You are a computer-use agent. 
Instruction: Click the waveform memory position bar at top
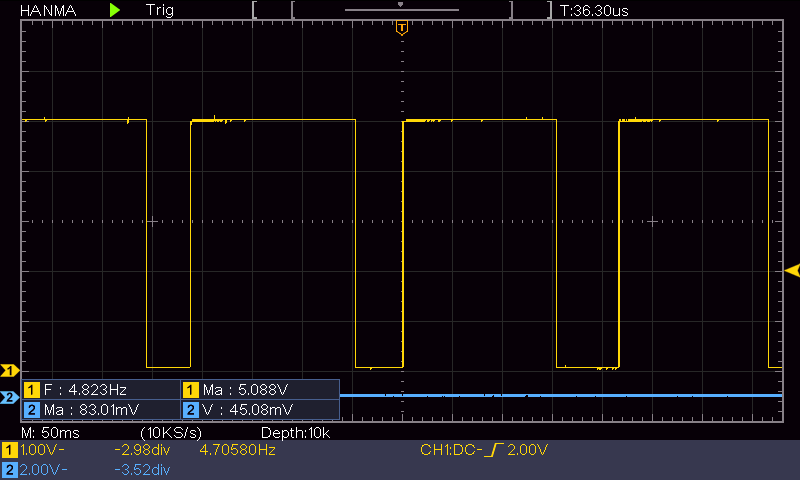coord(401,9)
